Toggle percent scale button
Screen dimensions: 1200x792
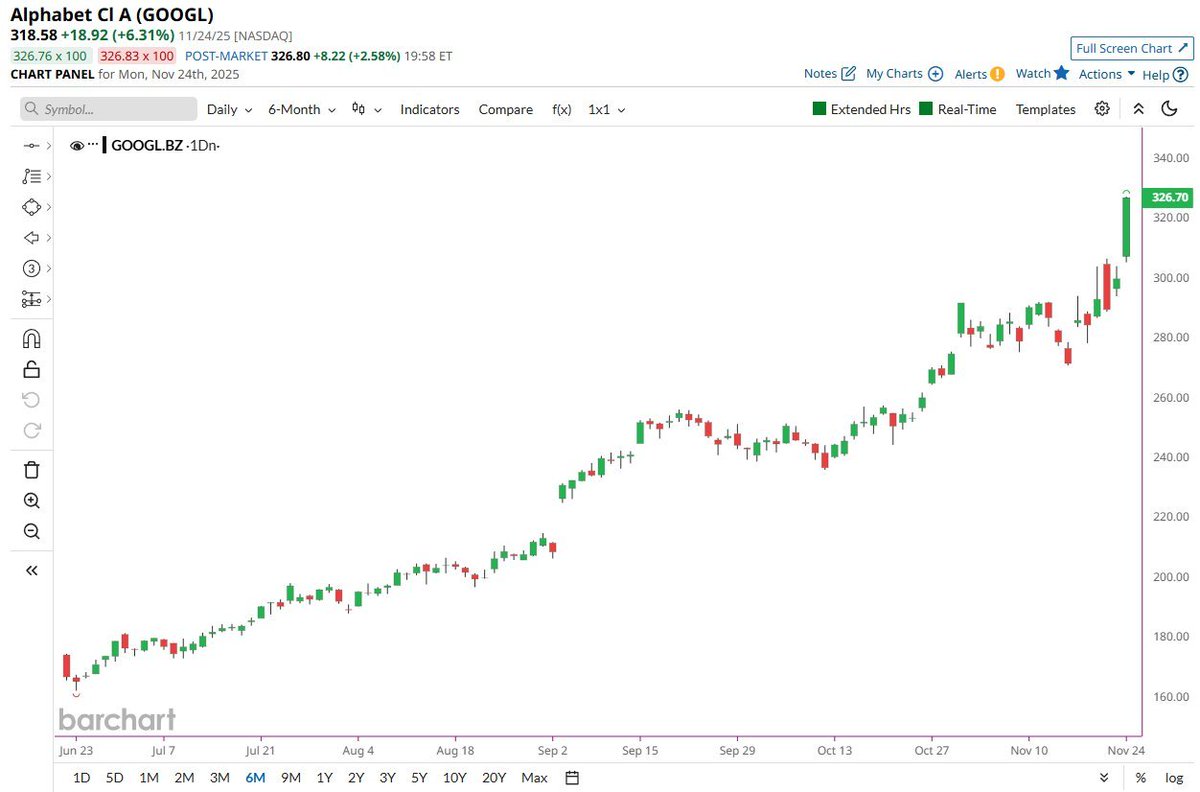click(x=1140, y=777)
